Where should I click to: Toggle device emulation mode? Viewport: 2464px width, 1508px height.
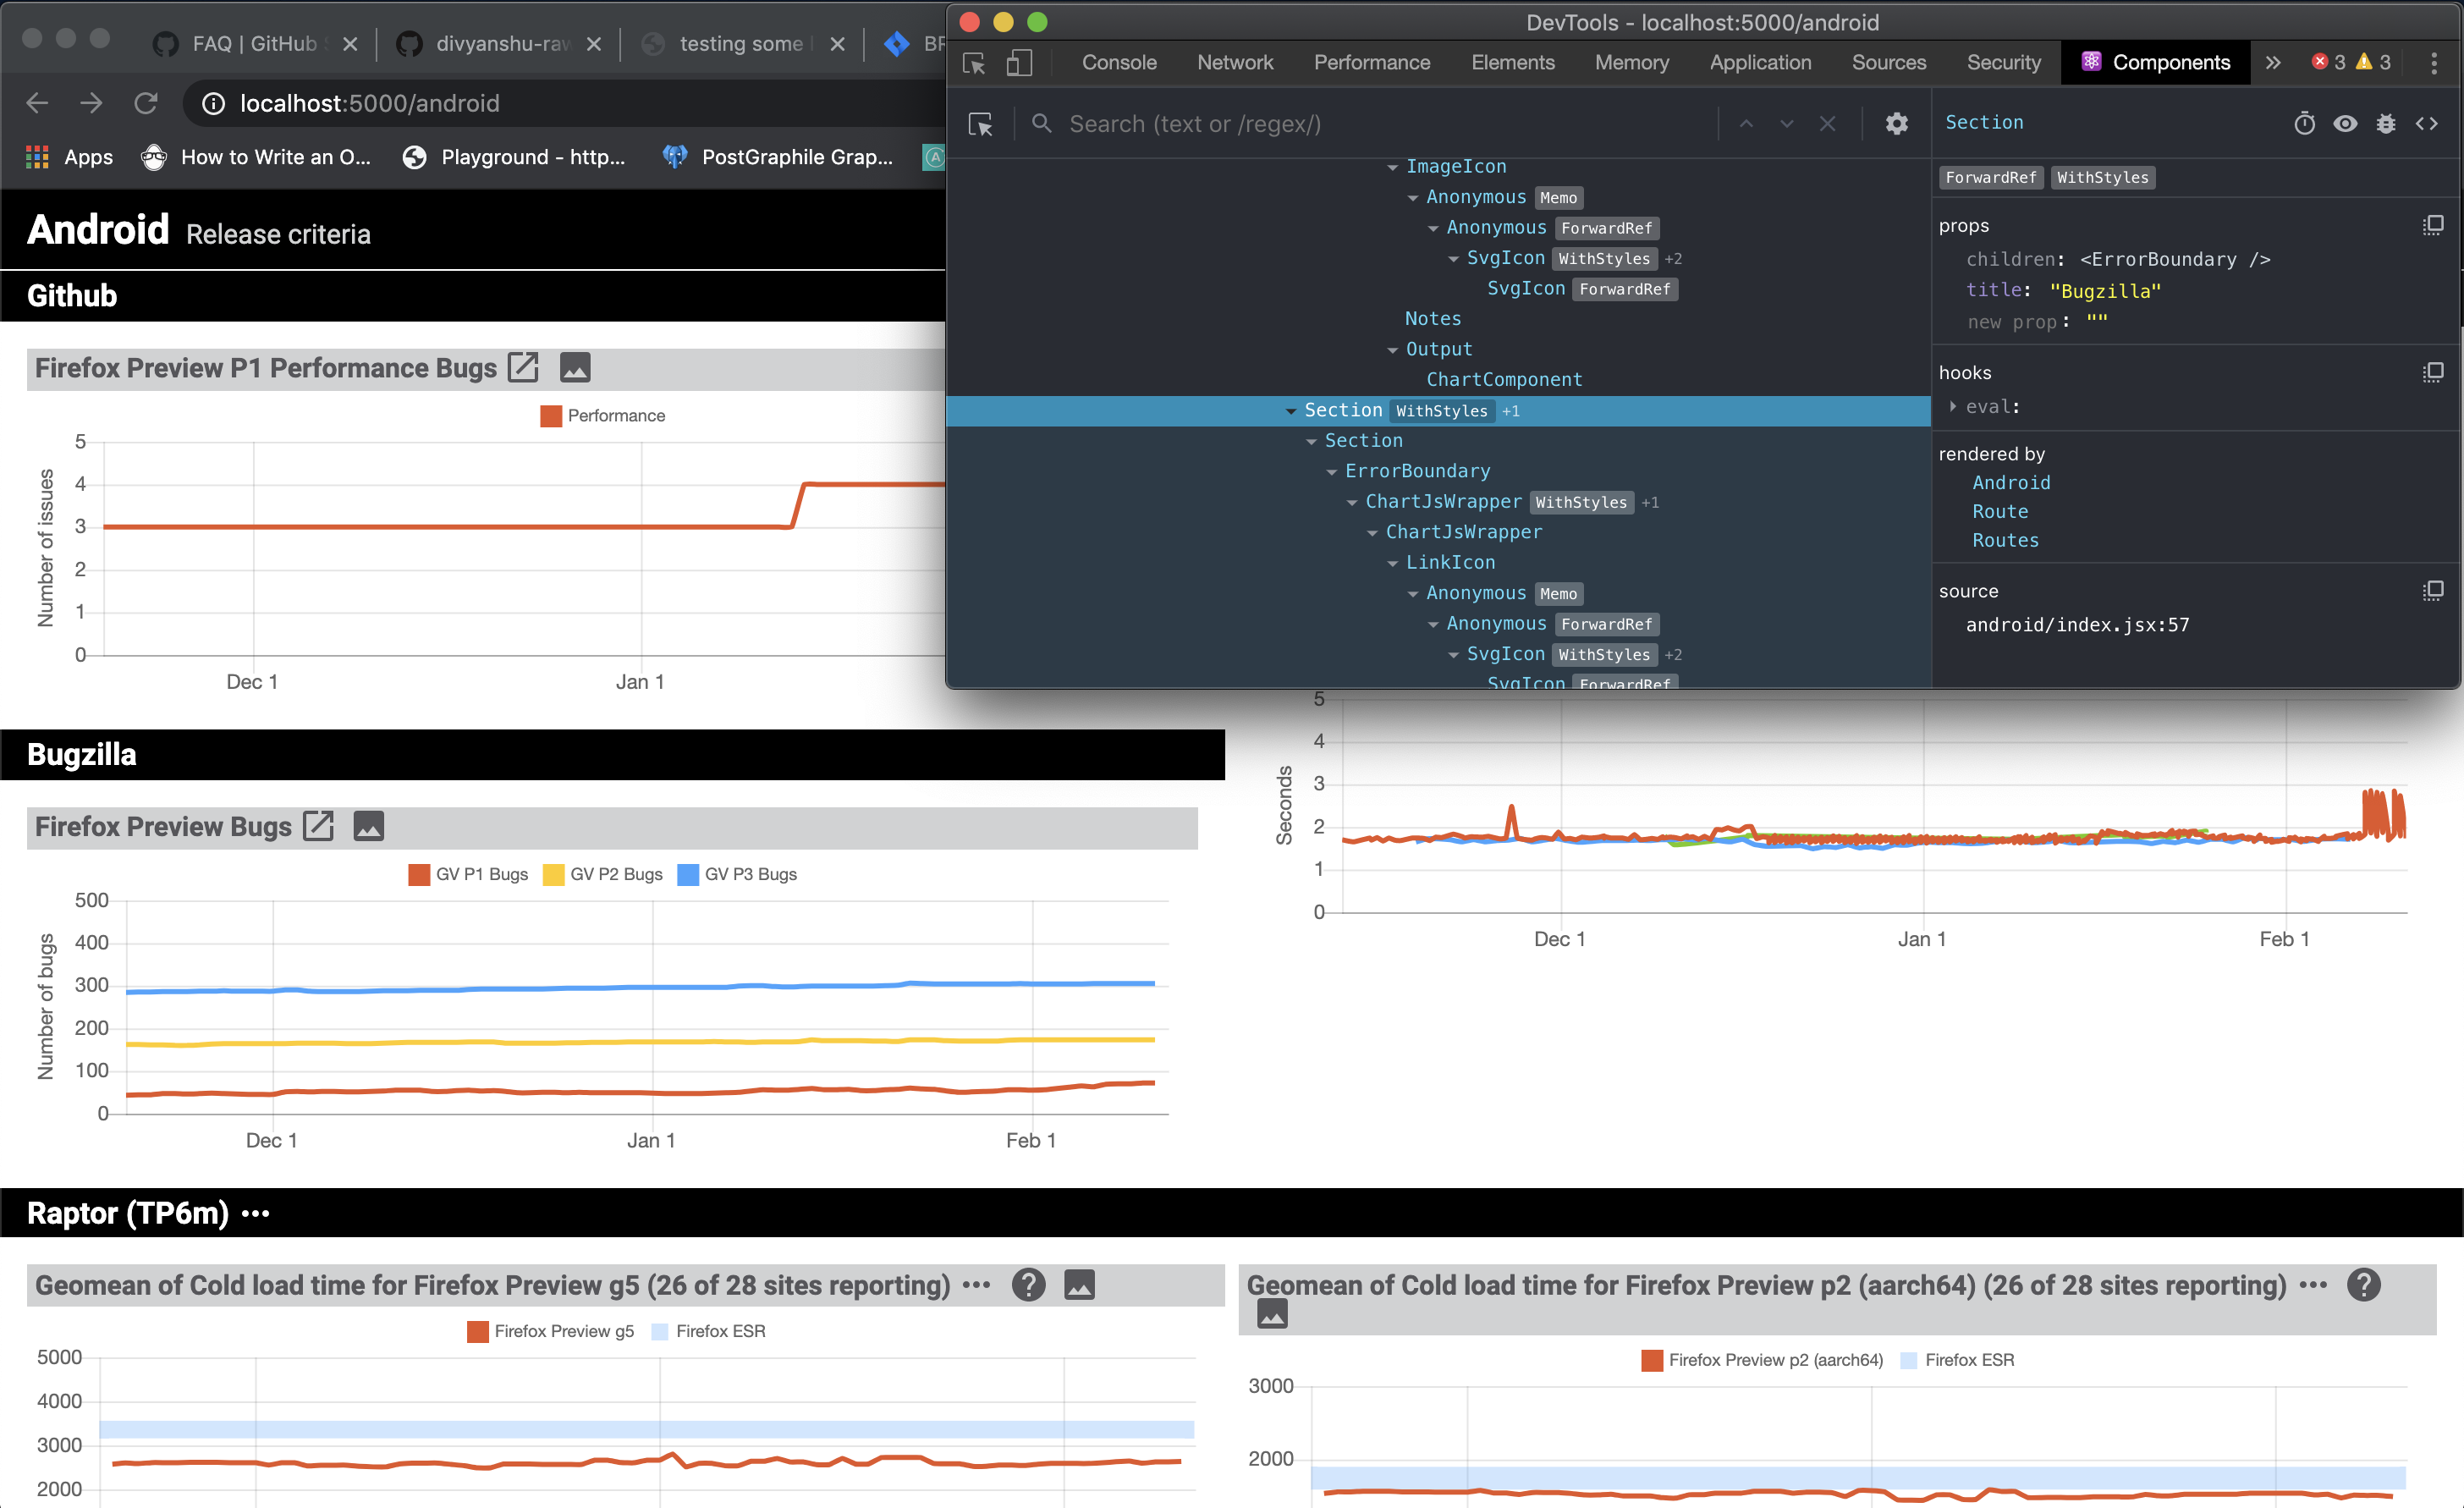pos(1019,62)
